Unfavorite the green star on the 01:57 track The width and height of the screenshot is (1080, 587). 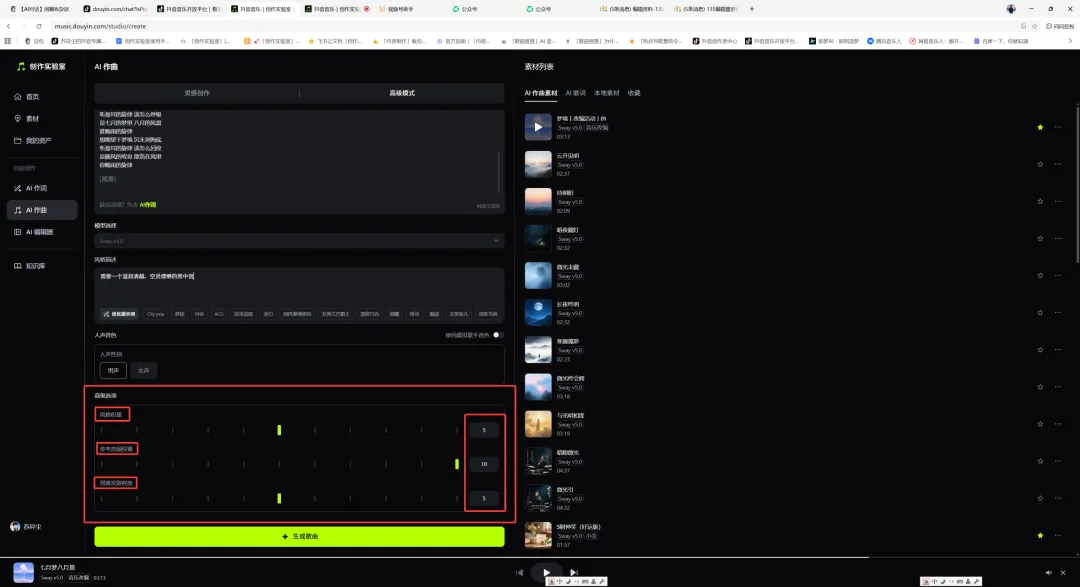coord(1040,535)
